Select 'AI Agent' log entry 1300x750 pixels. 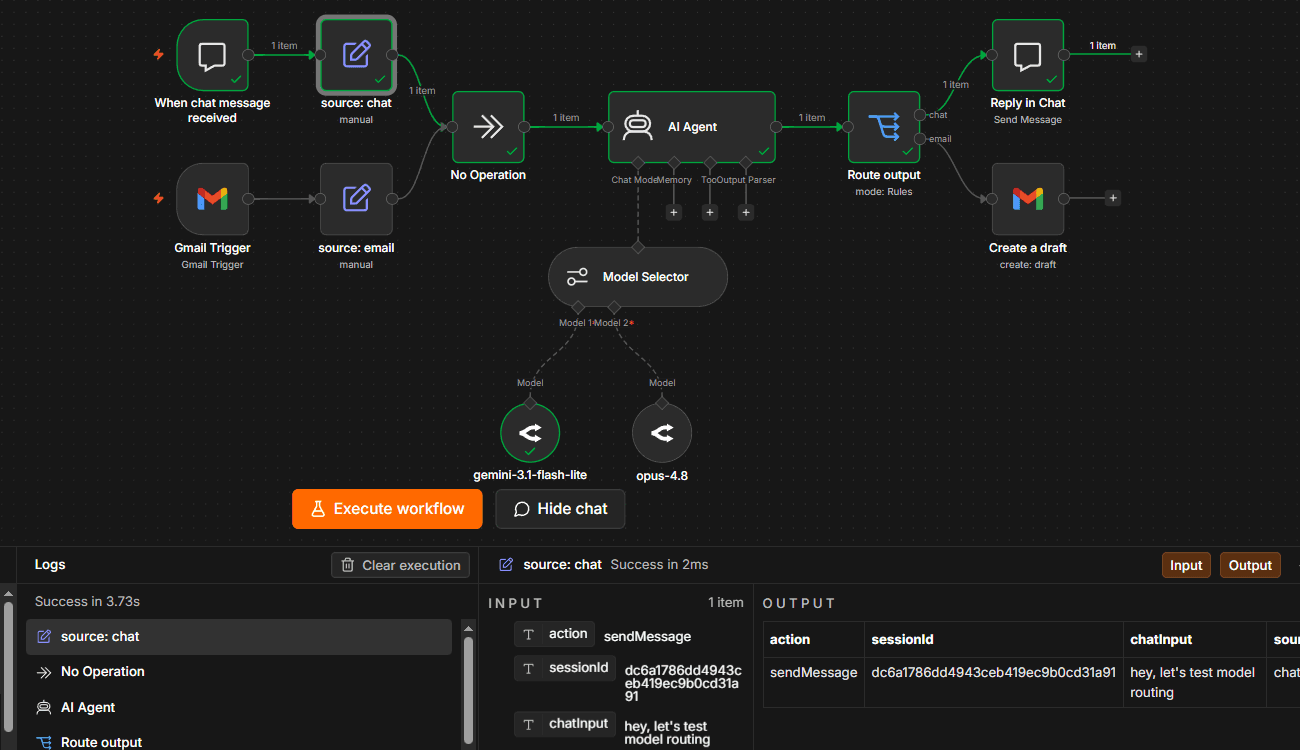pos(239,707)
